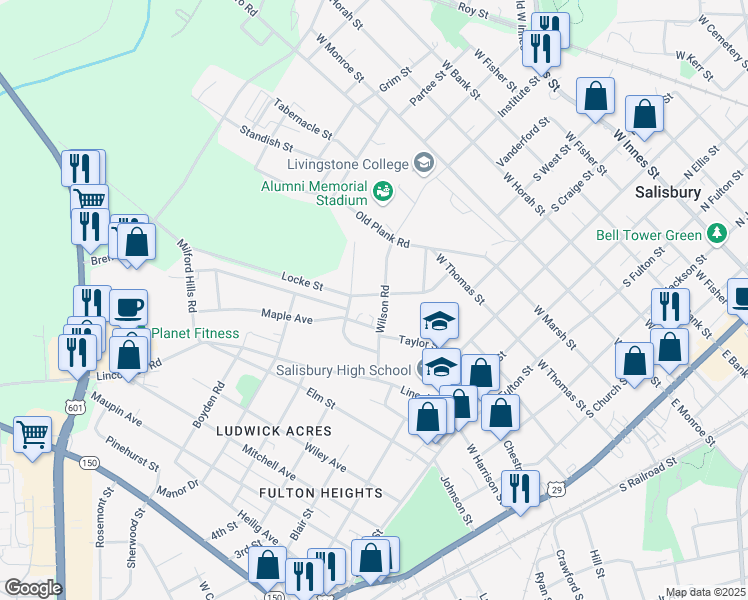Select the shopping bag marker on W Innes St nearest N Ellis St
This screenshot has height=600, width=748.
(x=644, y=114)
